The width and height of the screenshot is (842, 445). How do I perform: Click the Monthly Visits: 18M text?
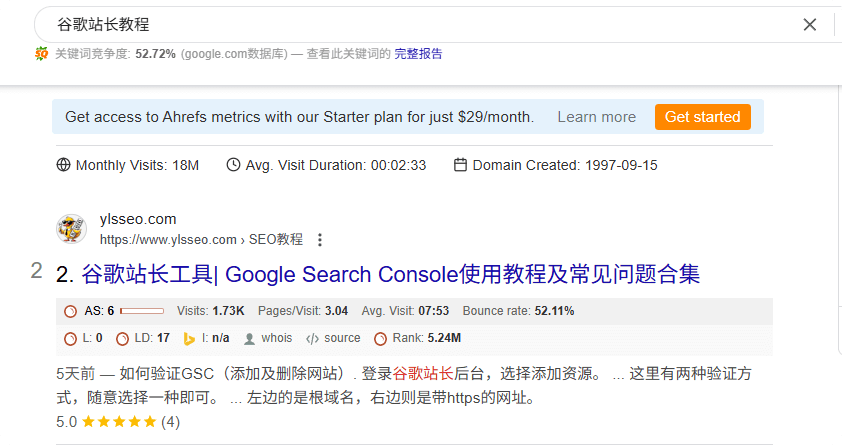click(x=137, y=165)
